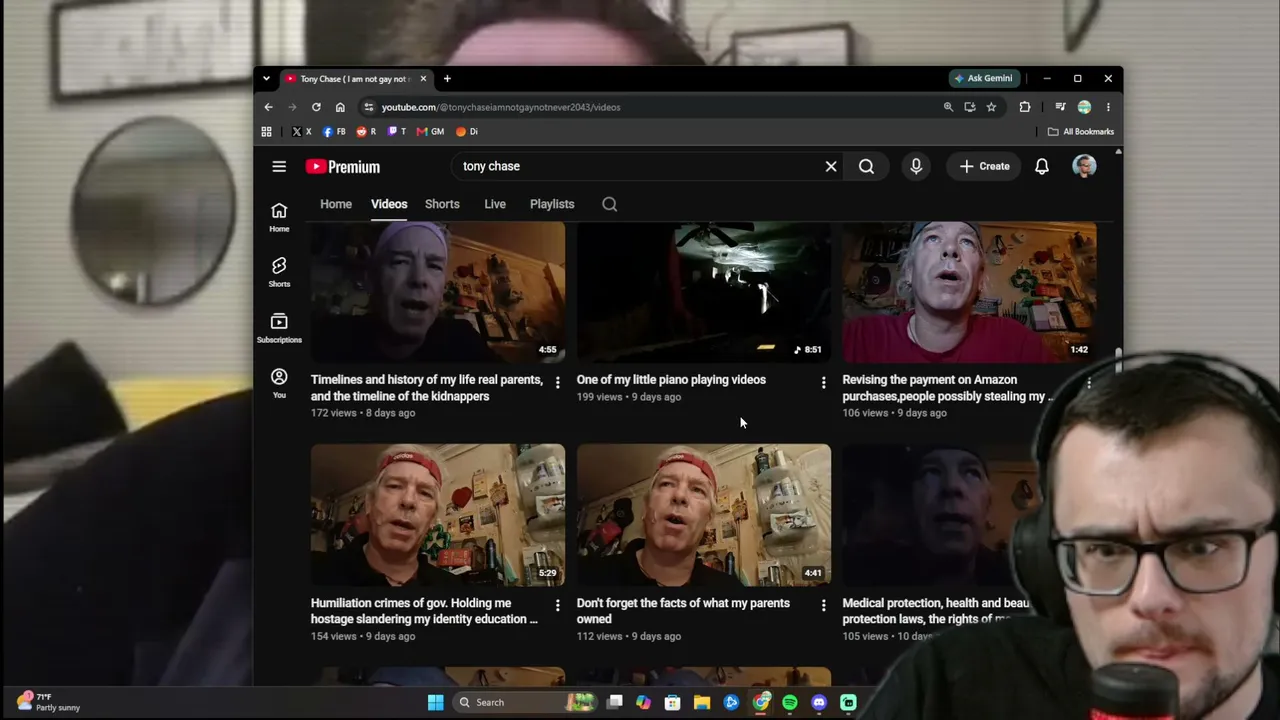Expand the tab search dropdown arrow
Viewport: 1280px width, 720px height.
pos(266,79)
